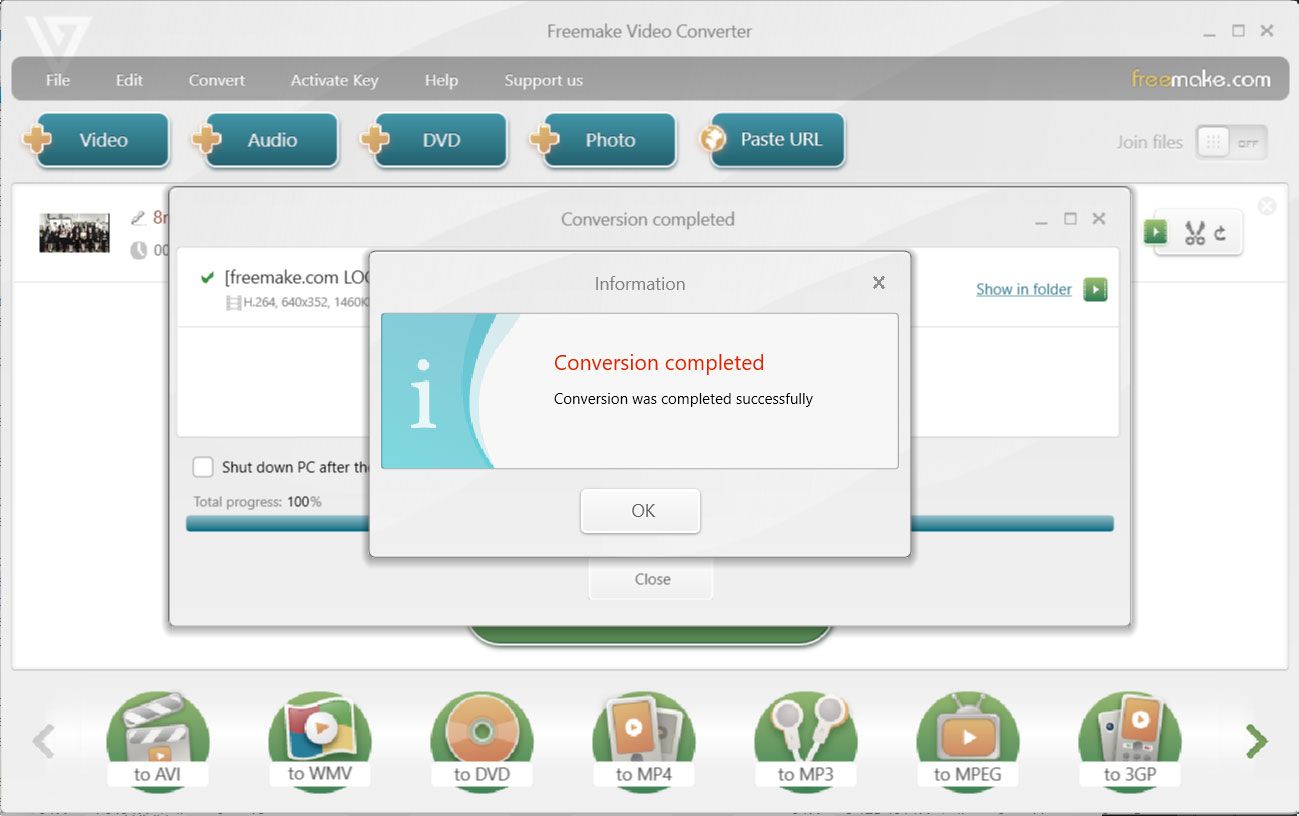Image resolution: width=1299 pixels, height=816 pixels.
Task: Add audio with the Audio button
Action: tap(266, 140)
